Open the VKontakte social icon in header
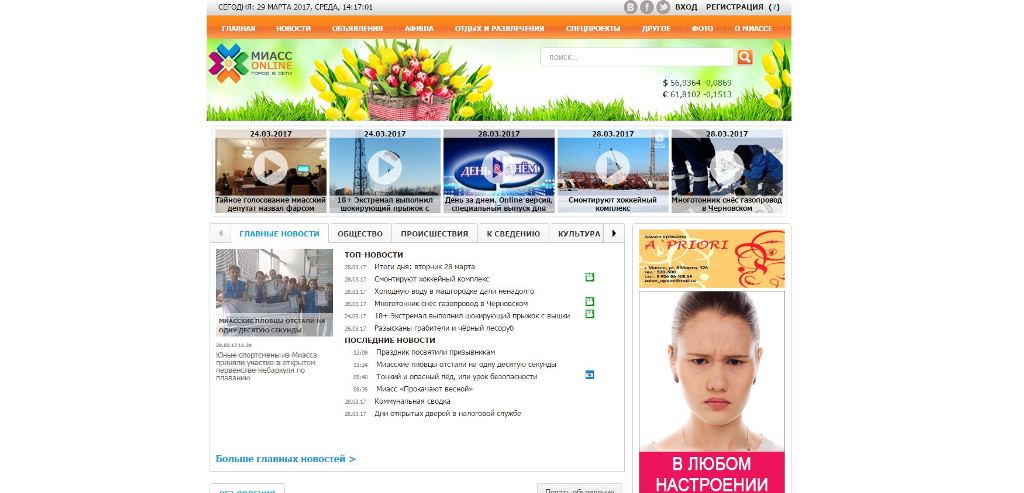Screen dimensions: 1024x493 point(630,7)
